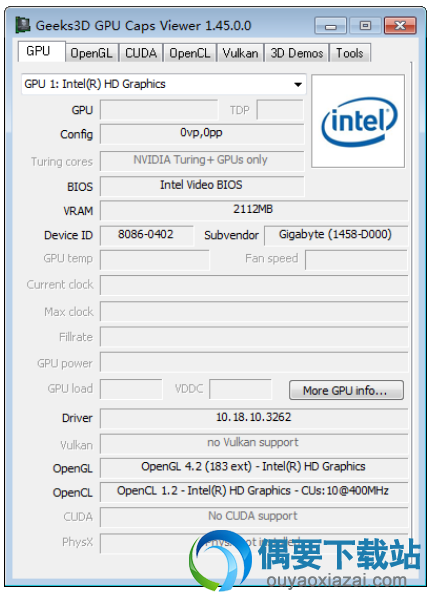Click the PhysX label
This screenshot has height=592, width=432.
point(77,542)
